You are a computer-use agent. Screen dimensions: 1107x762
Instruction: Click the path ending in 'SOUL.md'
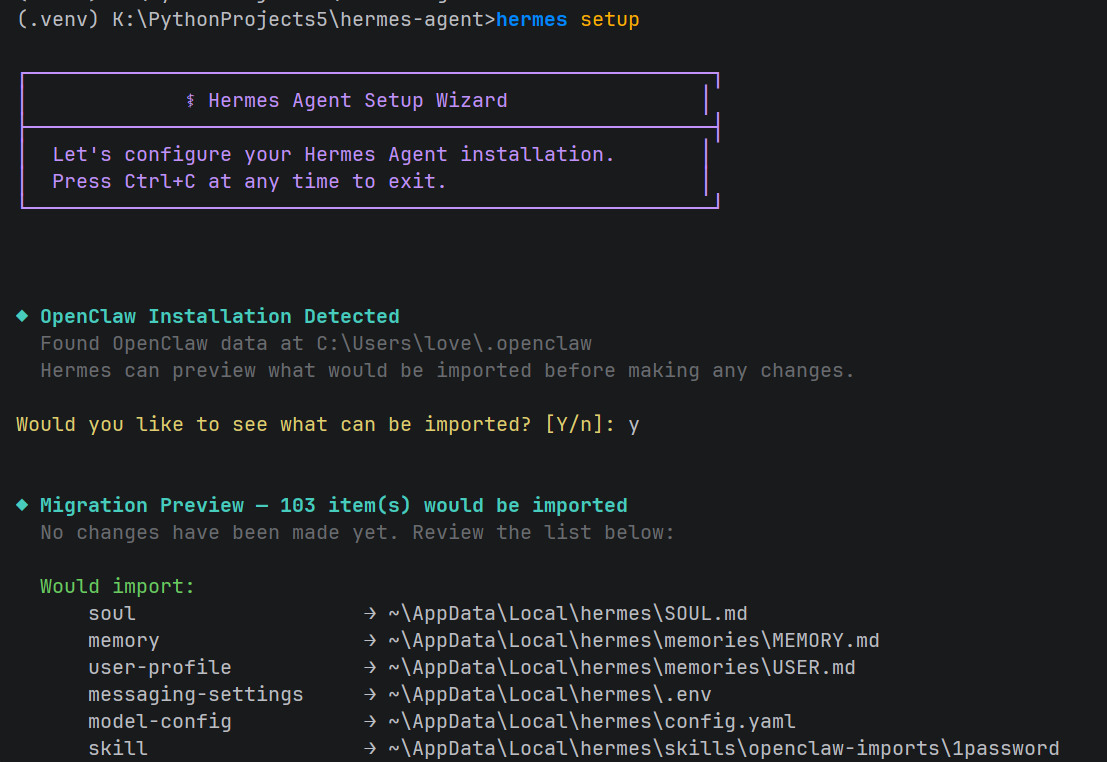point(568,613)
